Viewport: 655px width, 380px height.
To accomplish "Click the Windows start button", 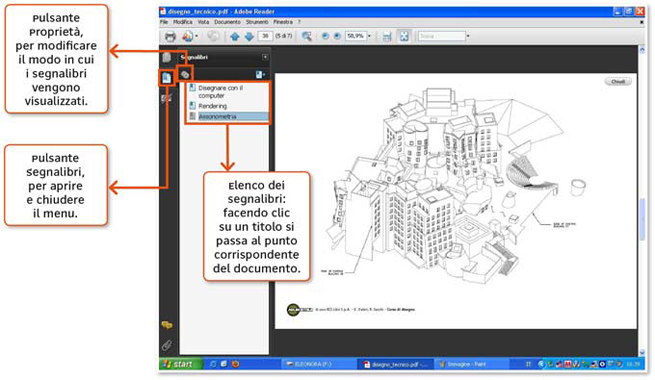I will [x=180, y=364].
